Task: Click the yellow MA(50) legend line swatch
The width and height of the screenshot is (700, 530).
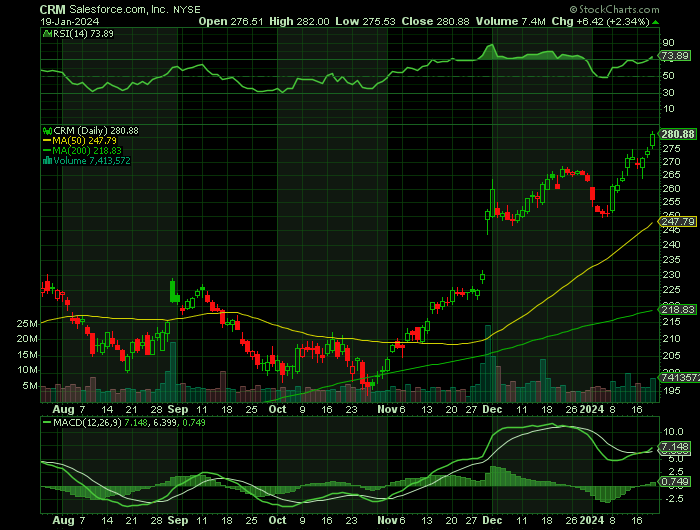Action: pos(47,141)
